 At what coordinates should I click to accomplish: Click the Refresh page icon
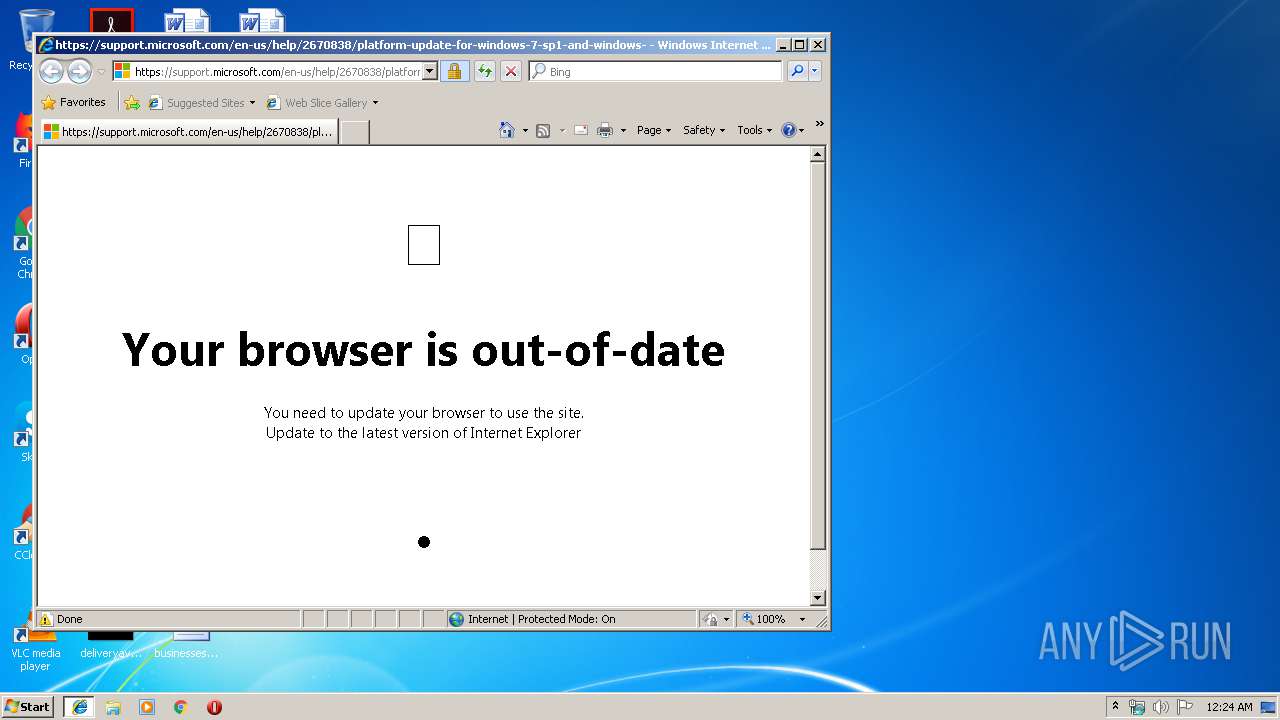click(485, 71)
